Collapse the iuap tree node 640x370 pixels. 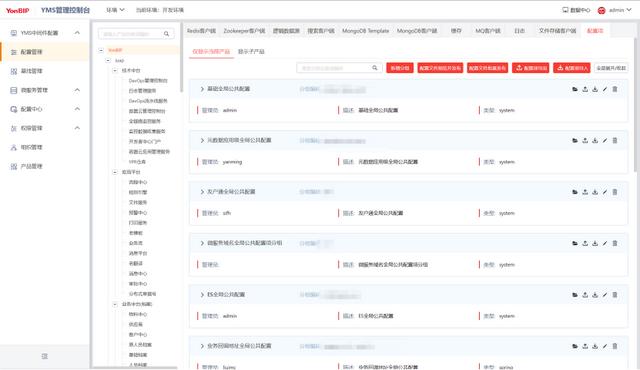coord(108,60)
